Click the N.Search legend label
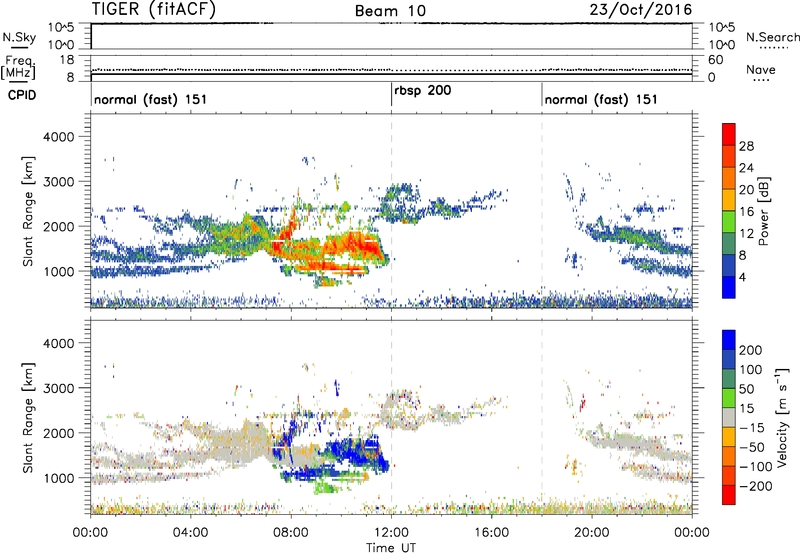800x554 pixels. (x=773, y=37)
